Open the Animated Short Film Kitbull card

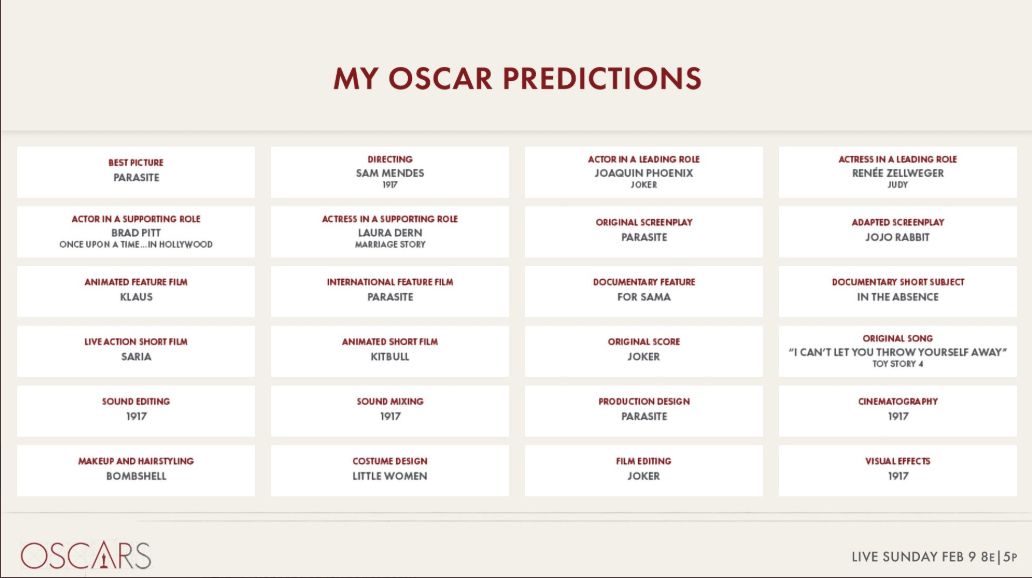pyautogui.click(x=390, y=350)
